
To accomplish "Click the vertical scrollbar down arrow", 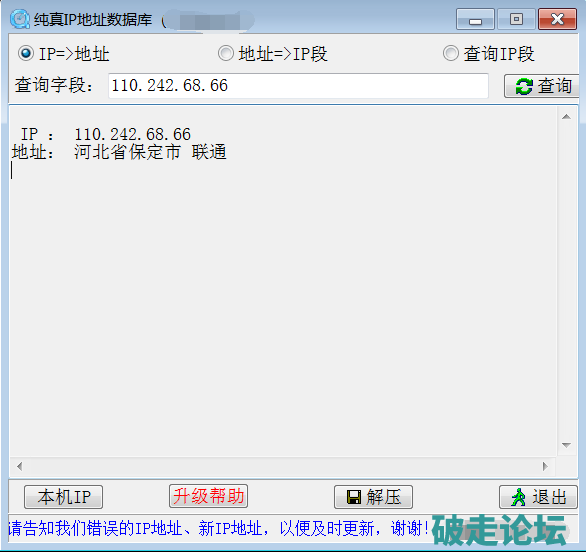I will pos(566,445).
